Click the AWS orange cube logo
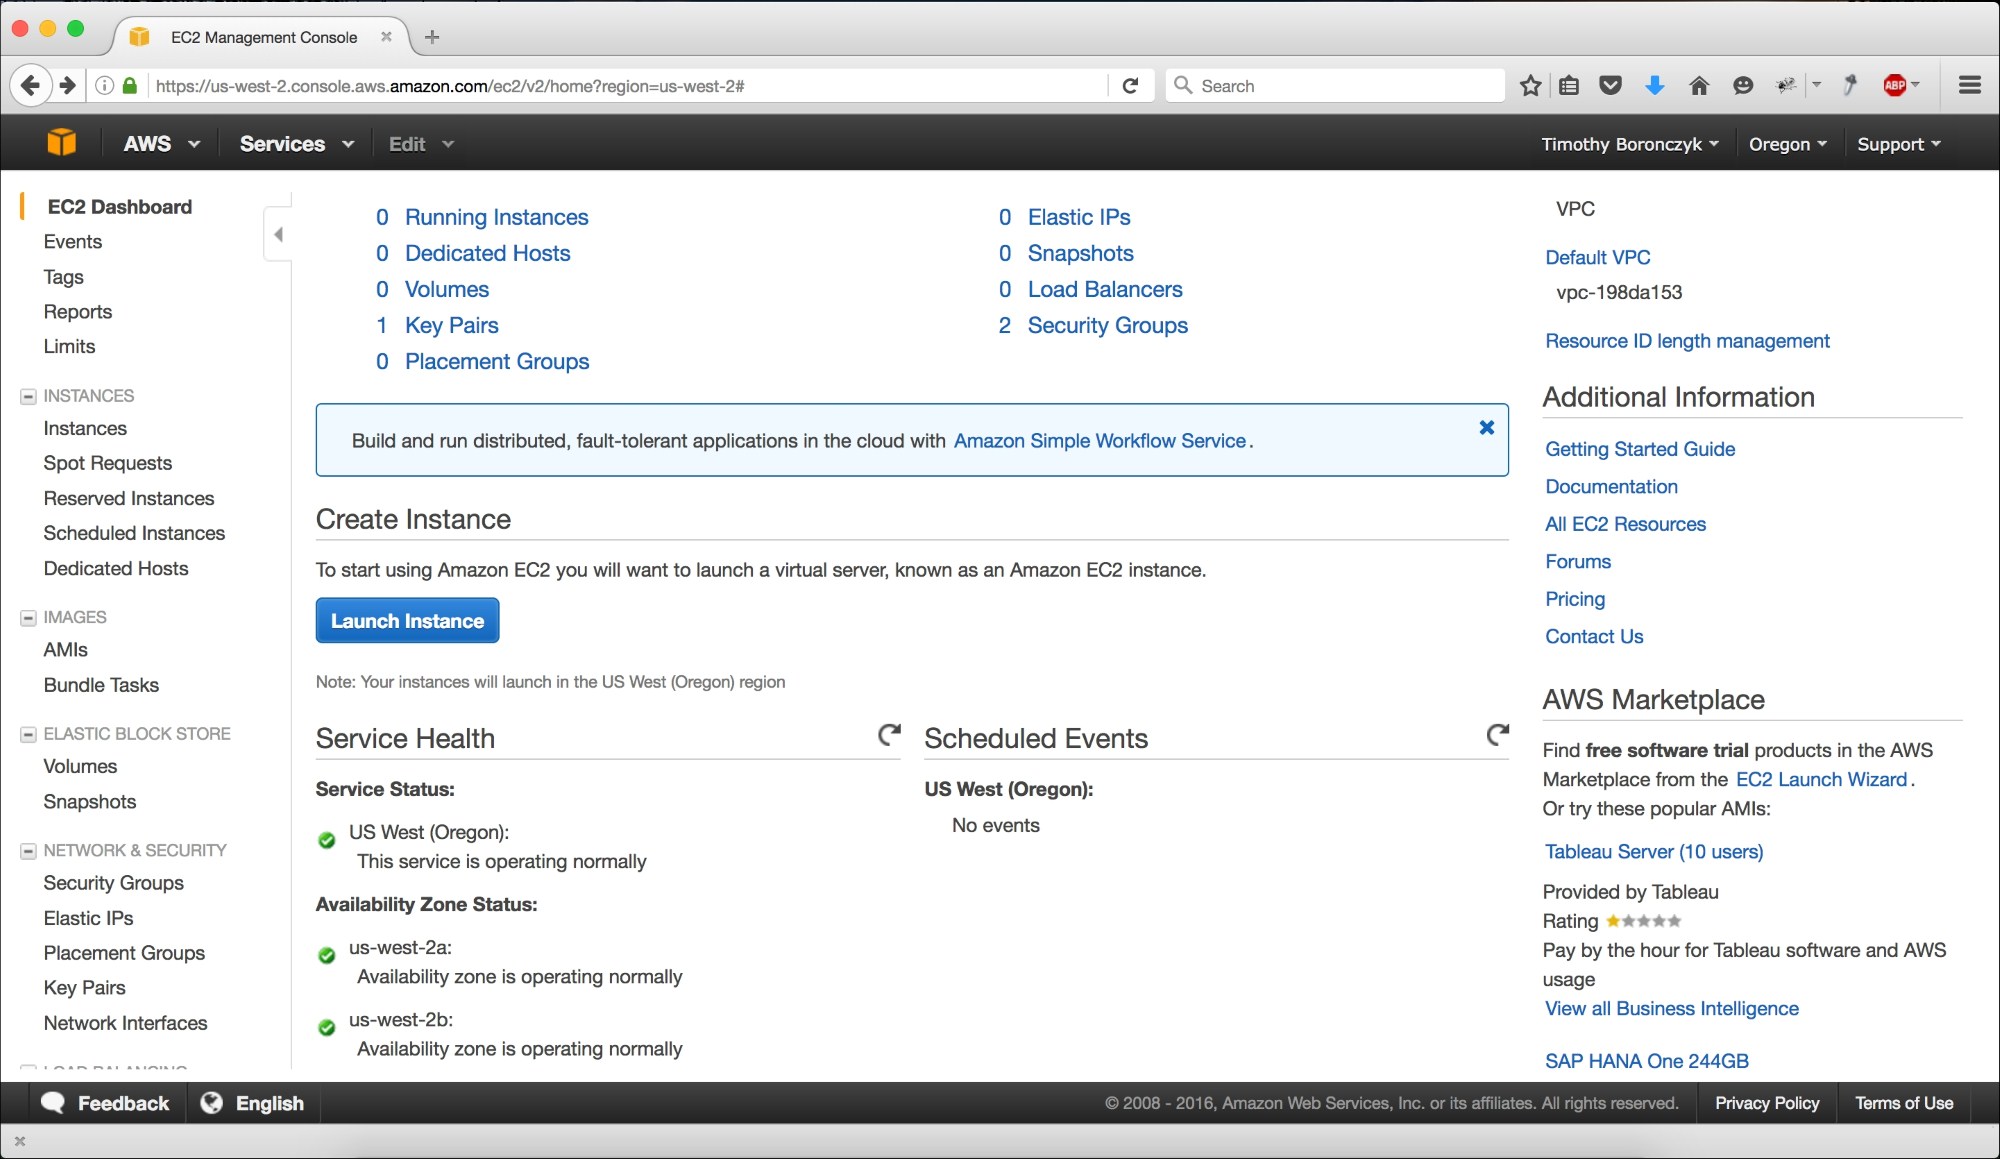Image resolution: width=2000 pixels, height=1159 pixels. [x=61, y=143]
